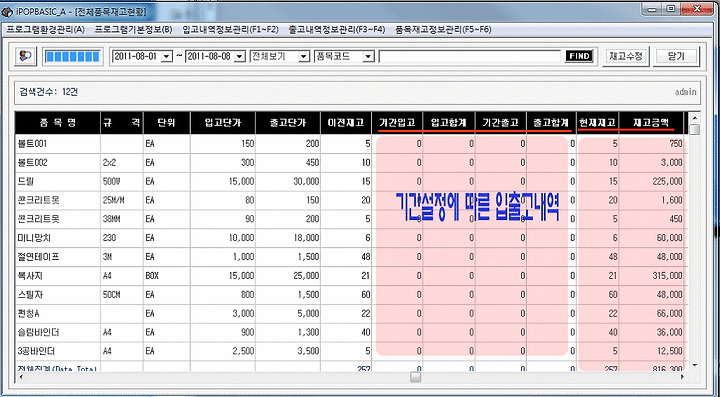720x397 pixels.
Task: Click the 출고합계 column header
Action: coord(551,123)
